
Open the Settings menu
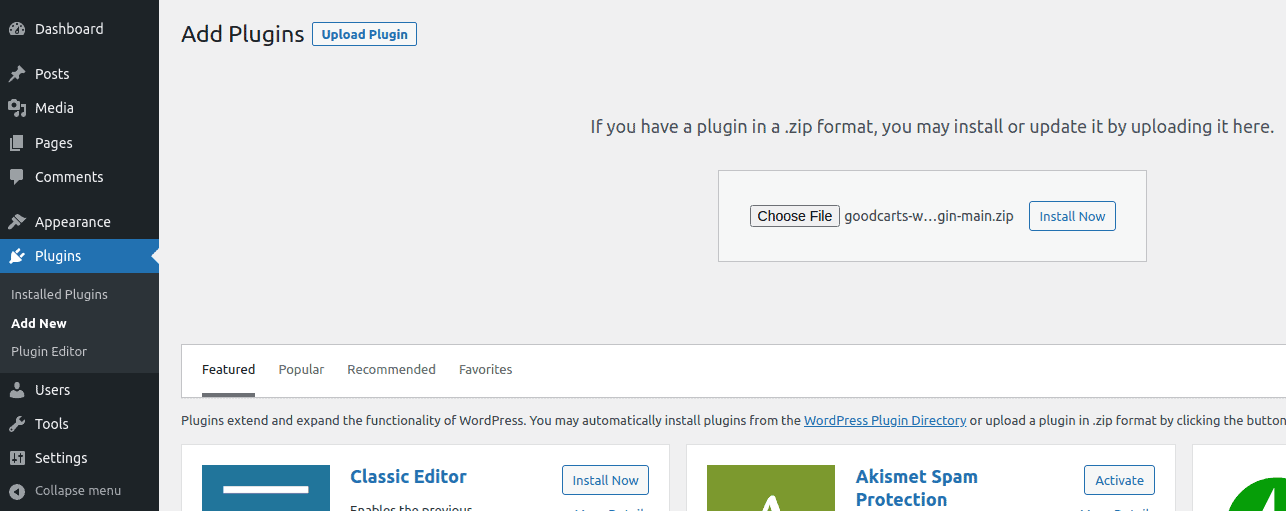pyautogui.click(x=79, y=458)
